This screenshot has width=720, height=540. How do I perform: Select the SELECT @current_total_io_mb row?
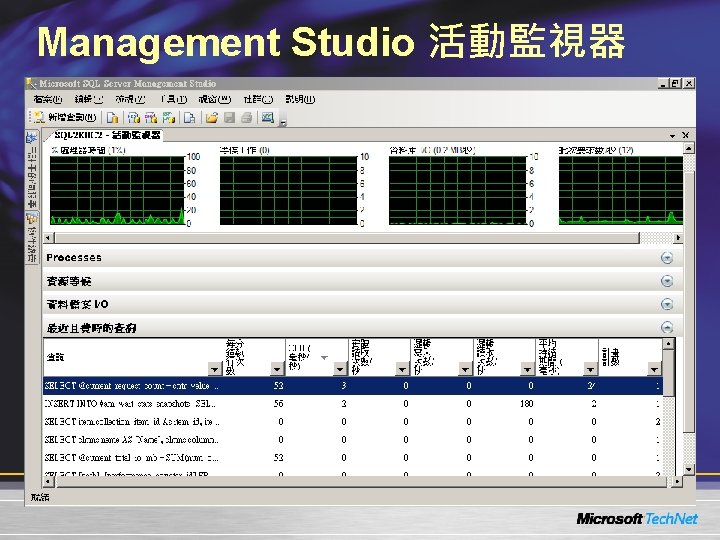pyautogui.click(x=353, y=457)
